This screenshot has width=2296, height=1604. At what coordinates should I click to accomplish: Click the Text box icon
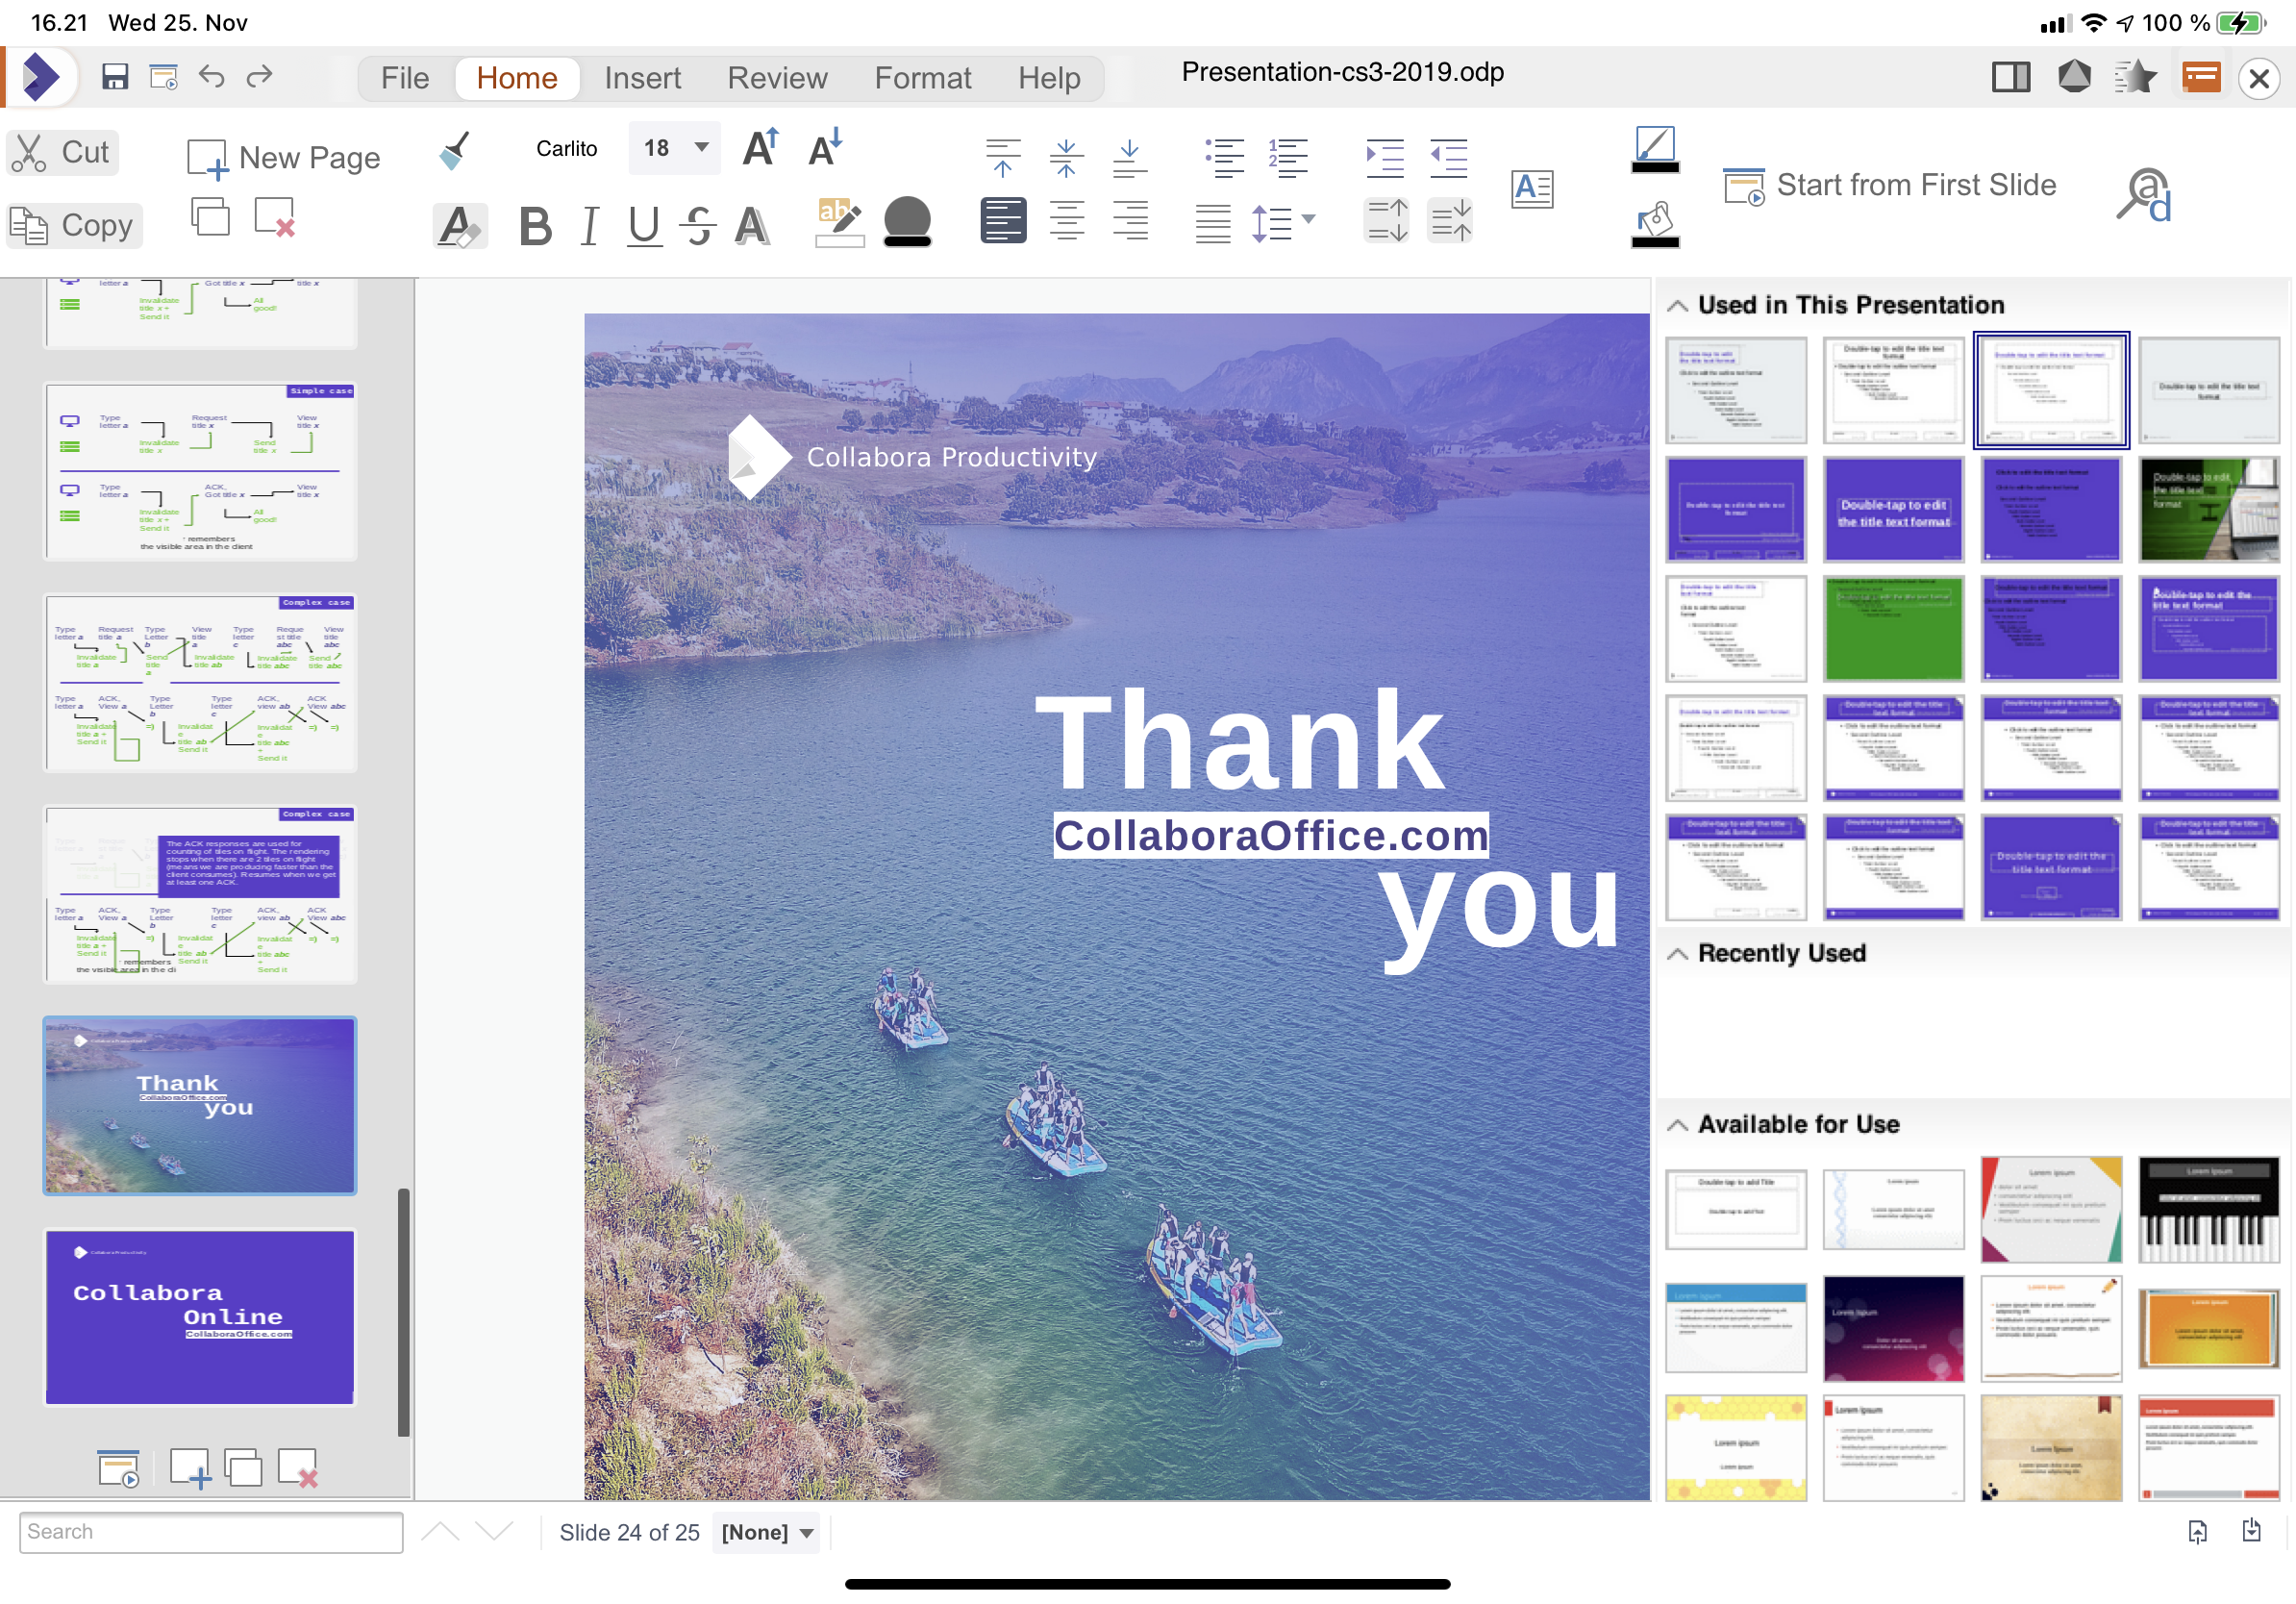(x=1532, y=189)
